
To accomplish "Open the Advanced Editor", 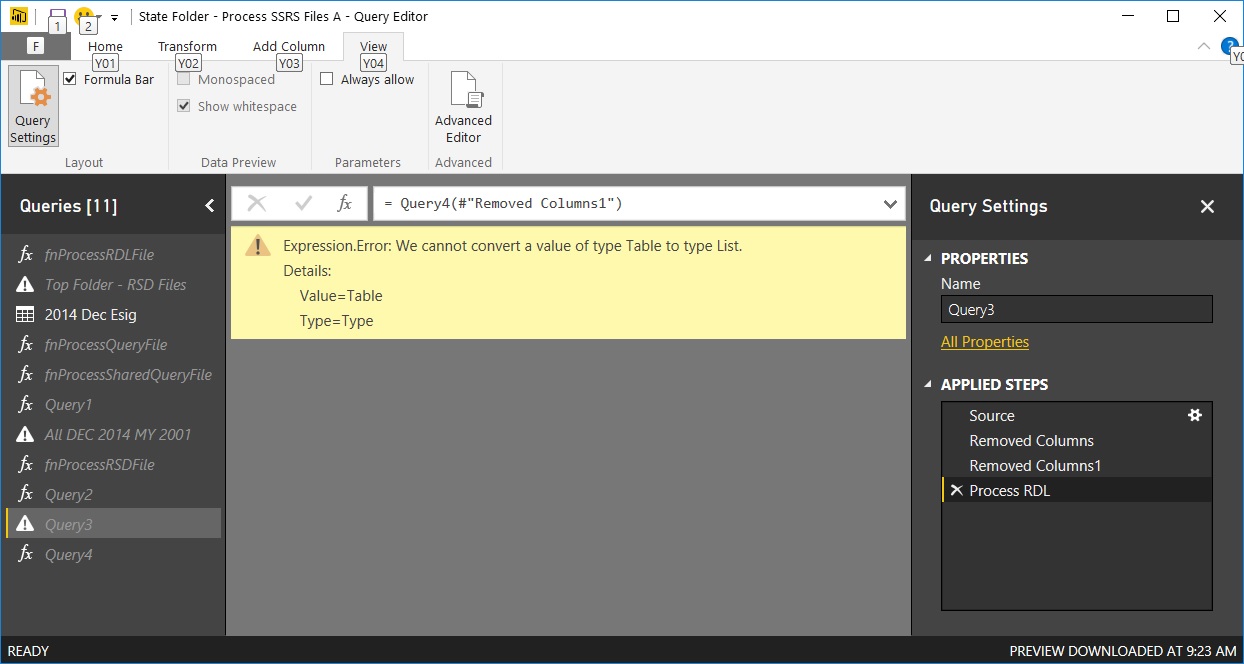I will (463, 107).
